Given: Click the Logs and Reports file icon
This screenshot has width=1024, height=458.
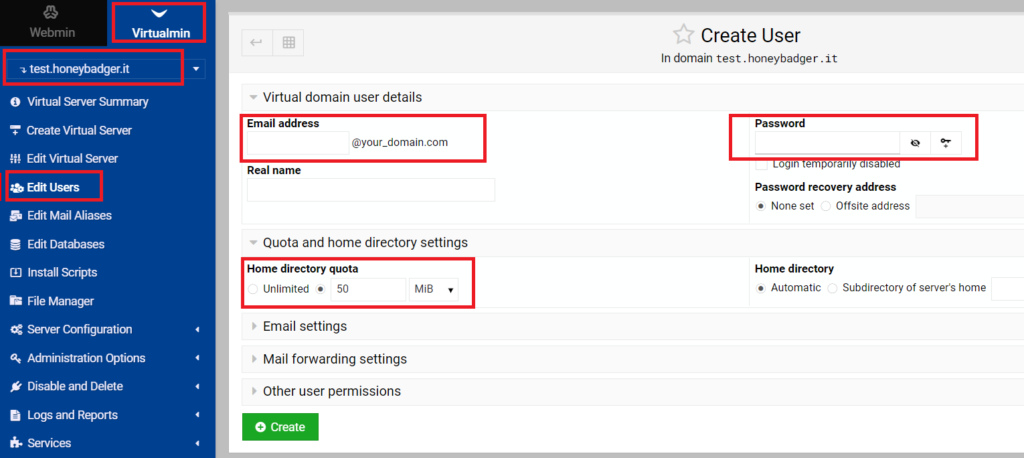Looking at the screenshot, I should (x=16, y=415).
